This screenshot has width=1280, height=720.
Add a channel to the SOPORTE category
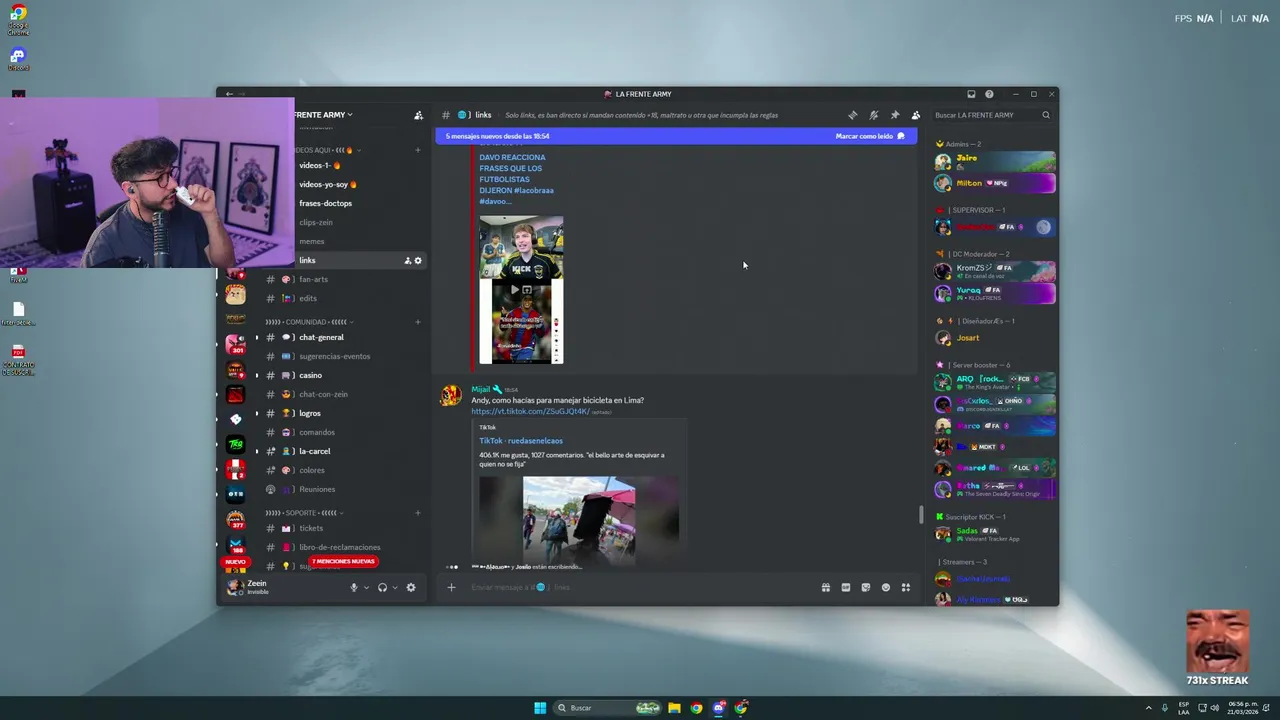(418, 513)
